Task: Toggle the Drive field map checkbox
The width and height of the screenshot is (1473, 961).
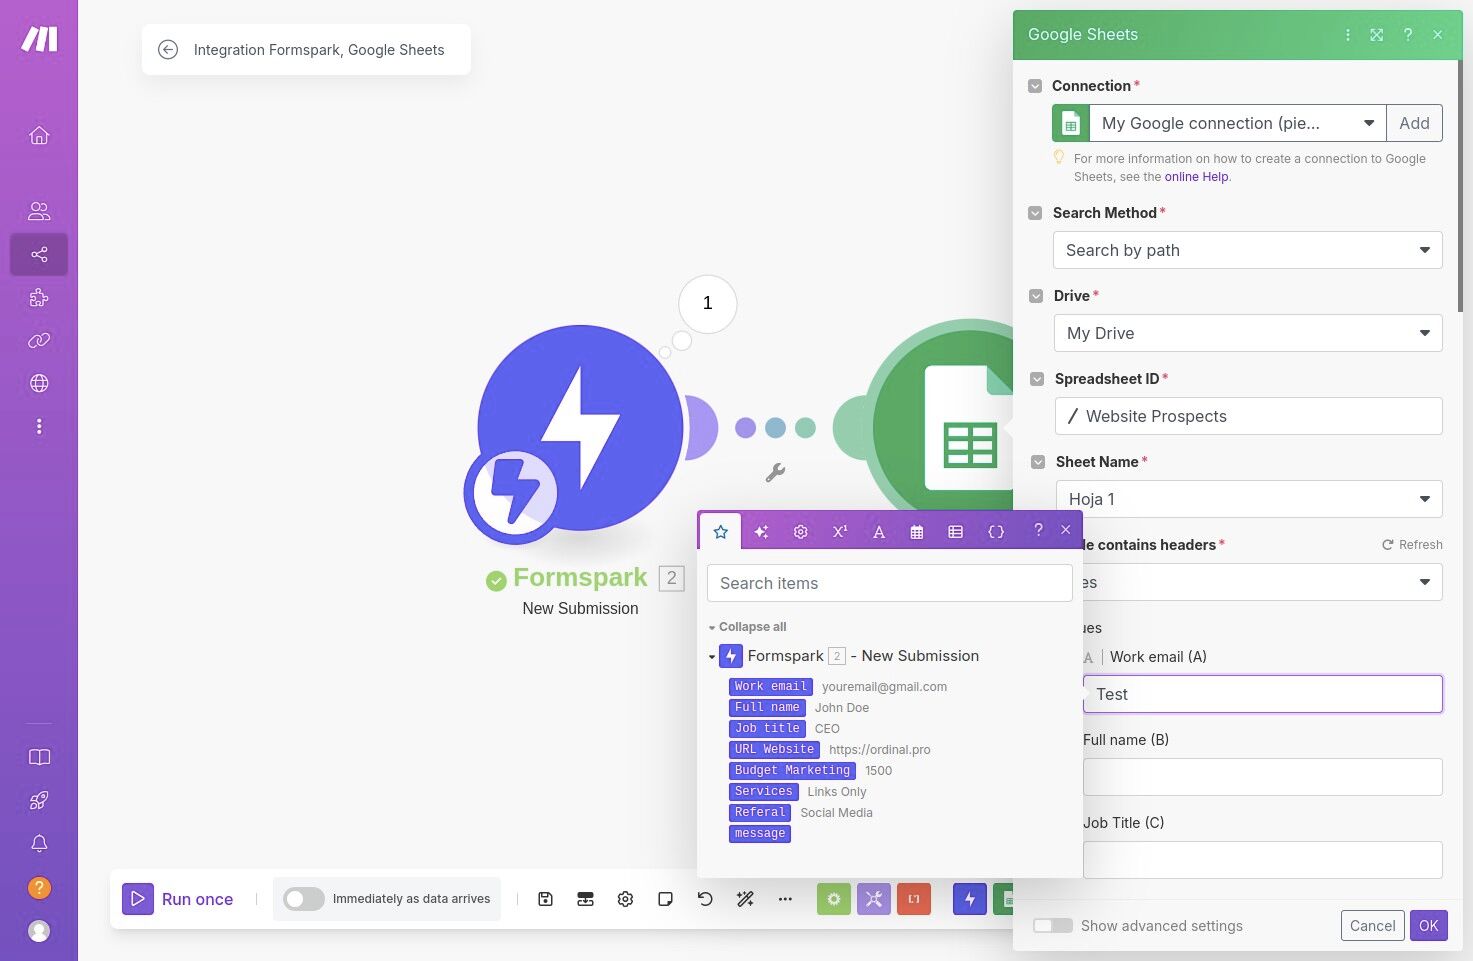Action: 1036,296
